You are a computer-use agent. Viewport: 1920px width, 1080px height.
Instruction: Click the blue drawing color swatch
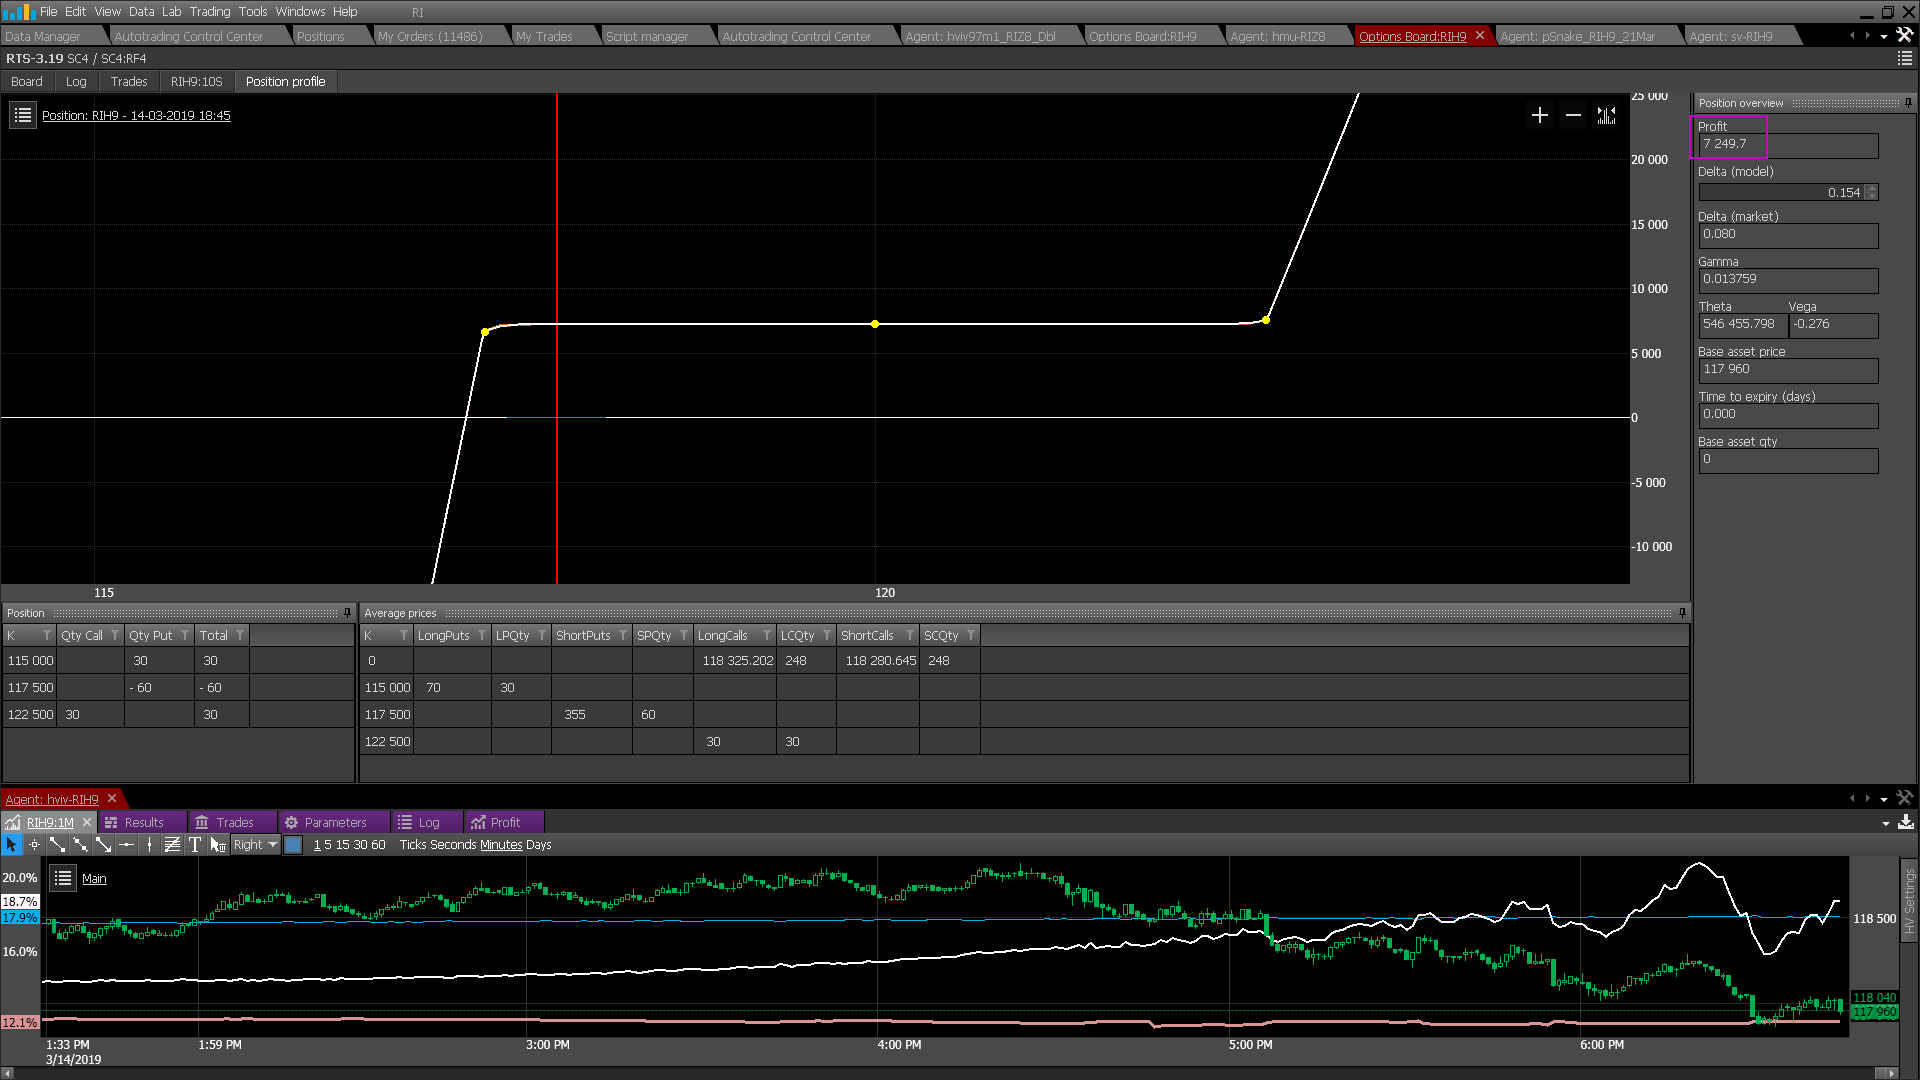293,845
